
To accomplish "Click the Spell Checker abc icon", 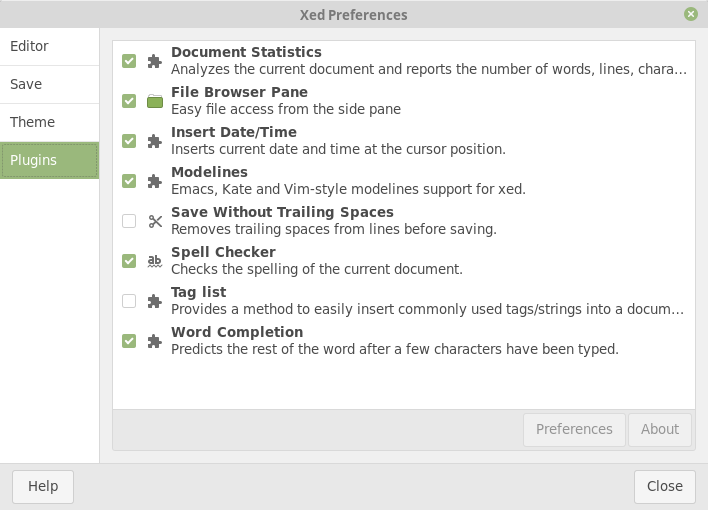I will pyautogui.click(x=154, y=261).
